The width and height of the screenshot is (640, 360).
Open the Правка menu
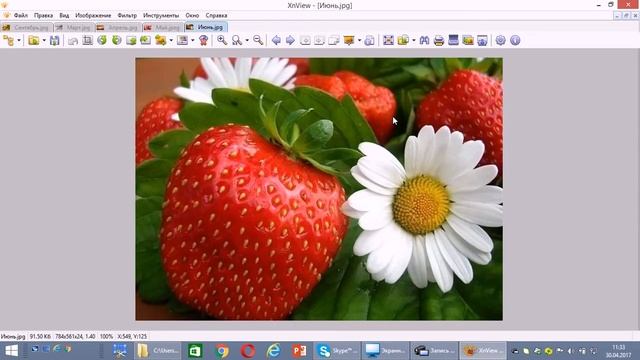pyautogui.click(x=43, y=16)
